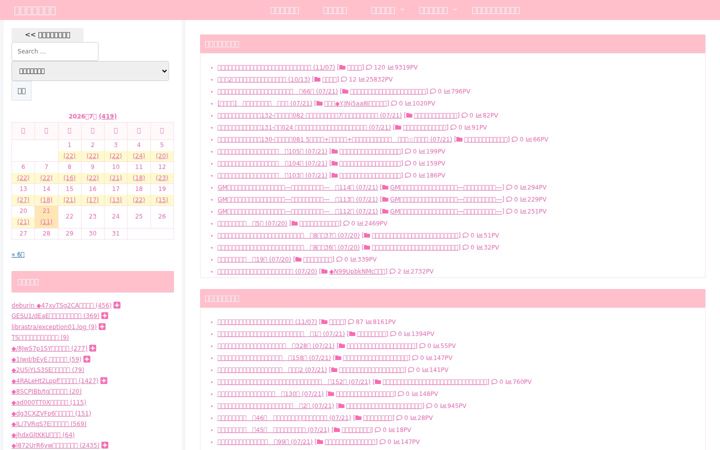The height and width of the screenshot is (450, 720).
Task: Open the (419) monthly archive link
Action: (x=107, y=116)
